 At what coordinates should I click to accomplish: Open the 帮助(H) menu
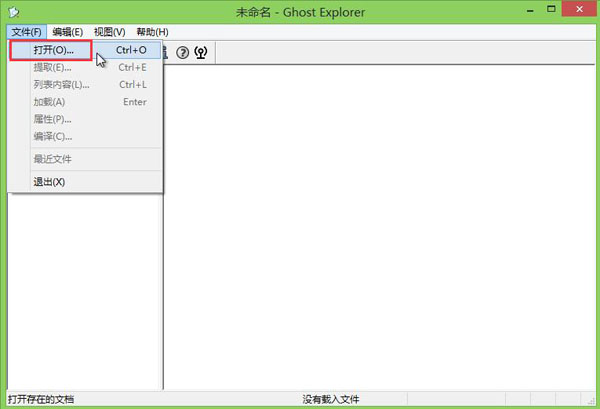tap(152, 32)
